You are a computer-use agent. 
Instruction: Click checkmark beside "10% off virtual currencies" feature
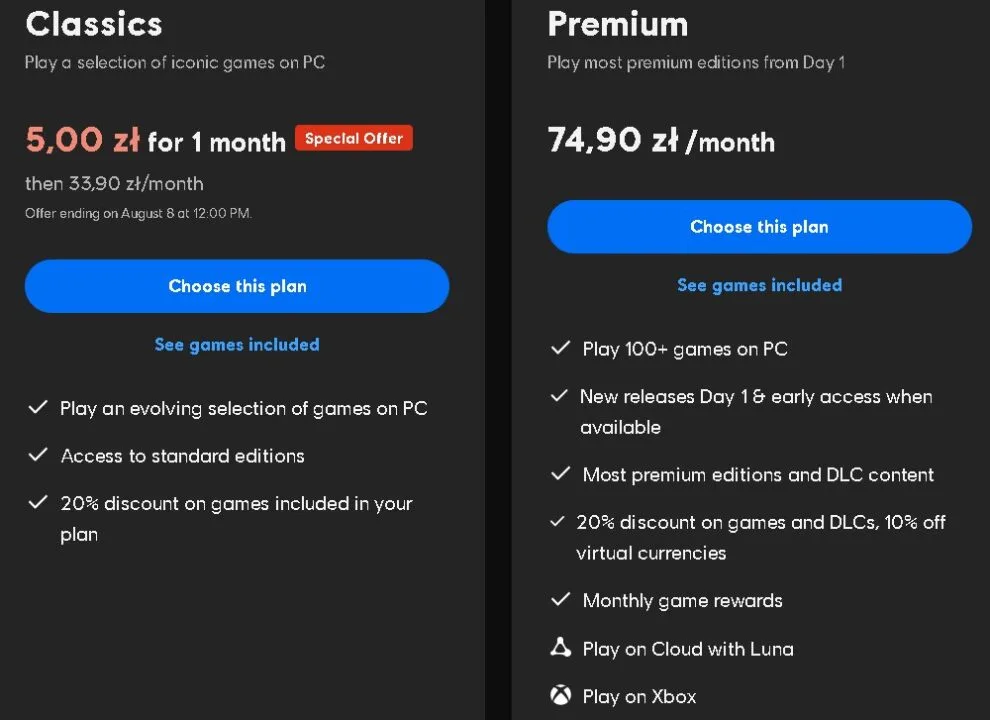[558, 522]
